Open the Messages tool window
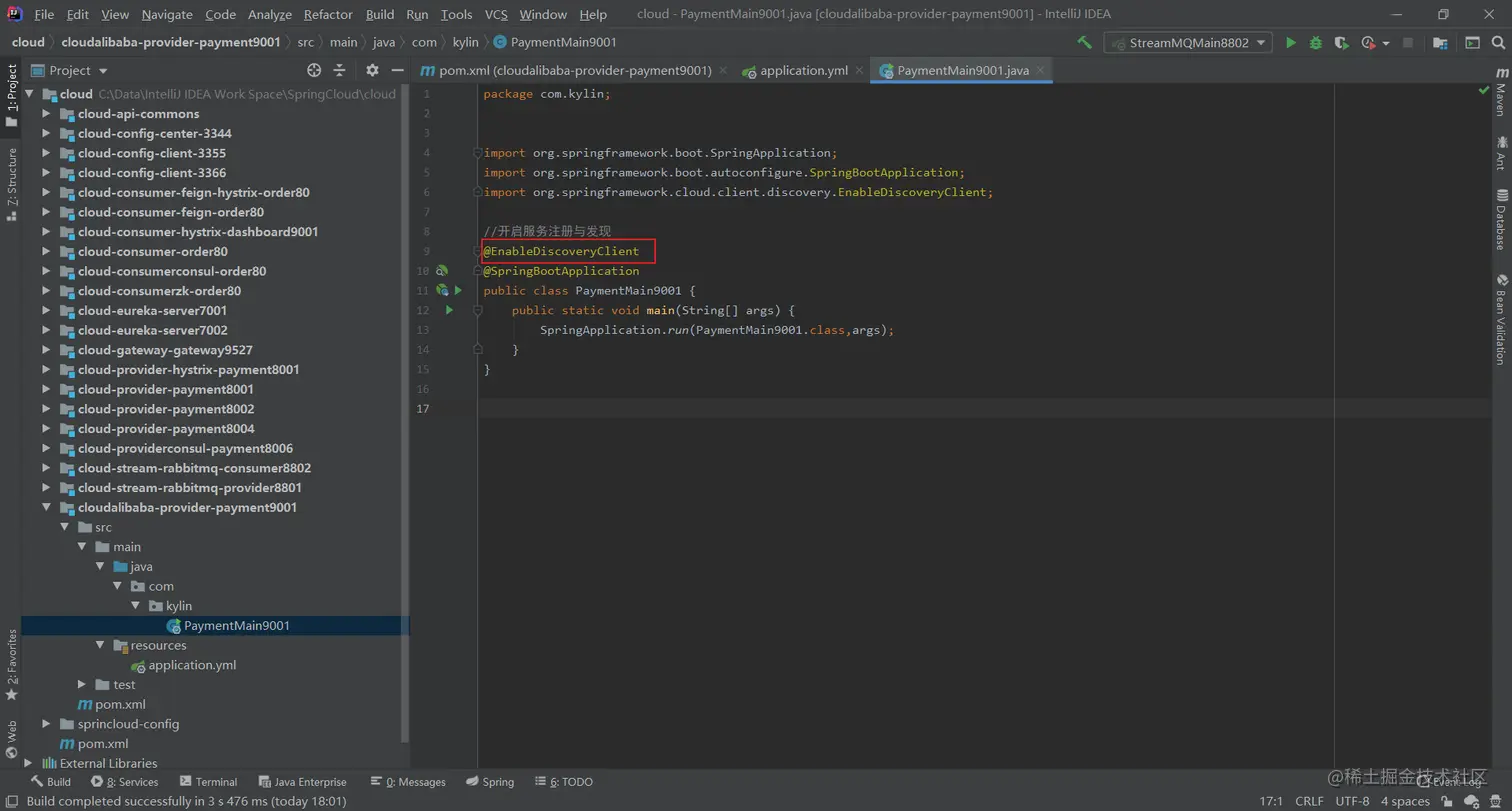 pos(407,782)
